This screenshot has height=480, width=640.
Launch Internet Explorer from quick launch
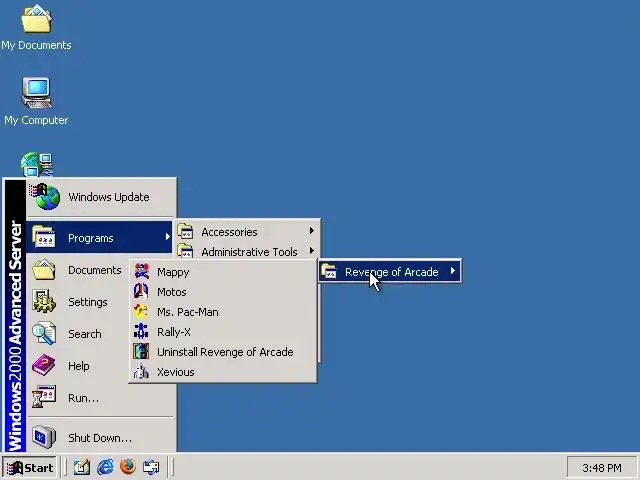105,467
